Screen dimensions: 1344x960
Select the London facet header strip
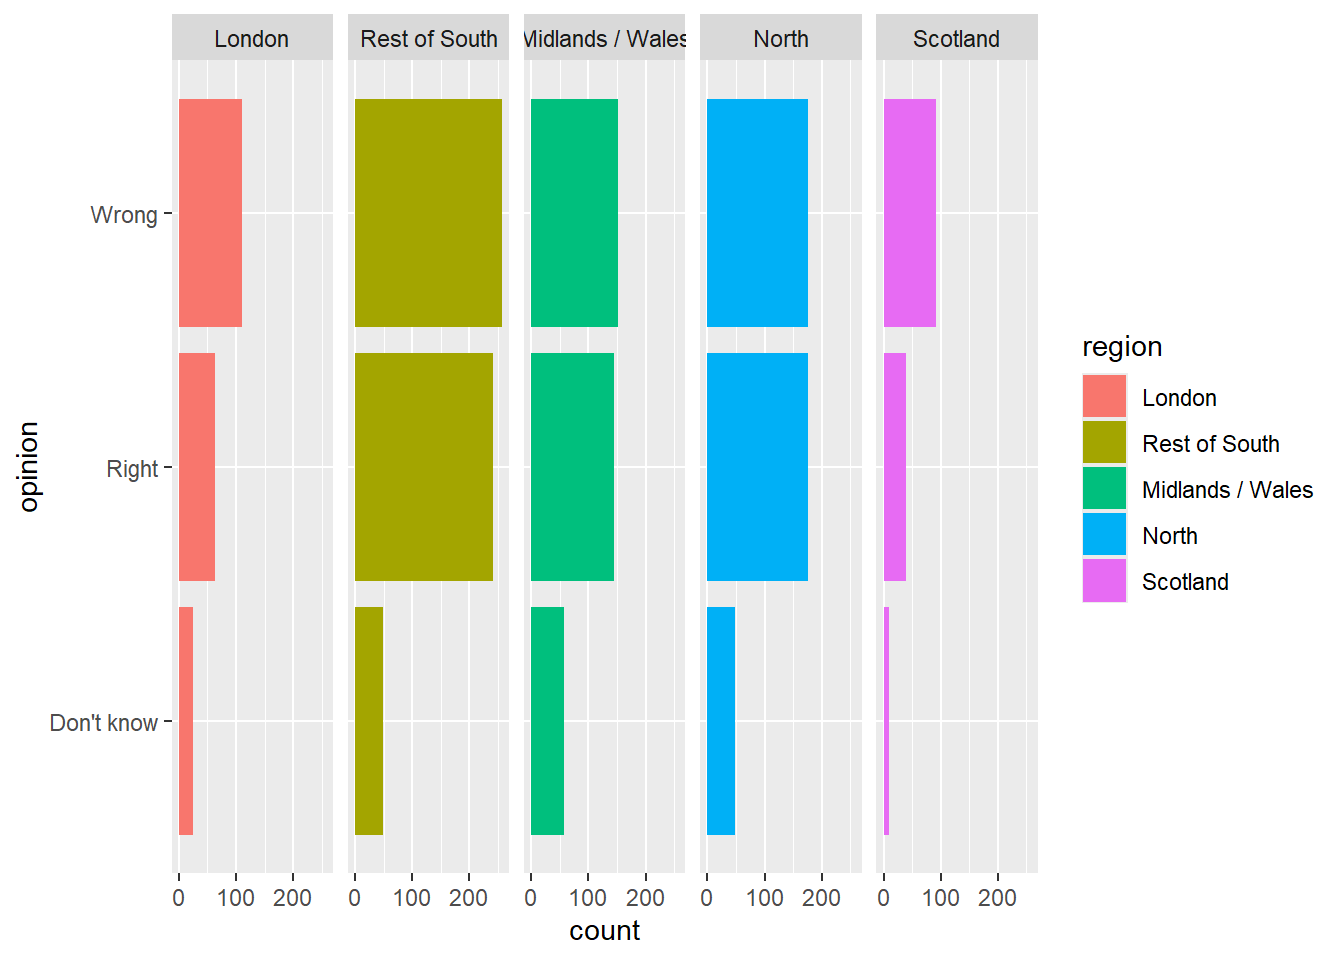tap(252, 39)
